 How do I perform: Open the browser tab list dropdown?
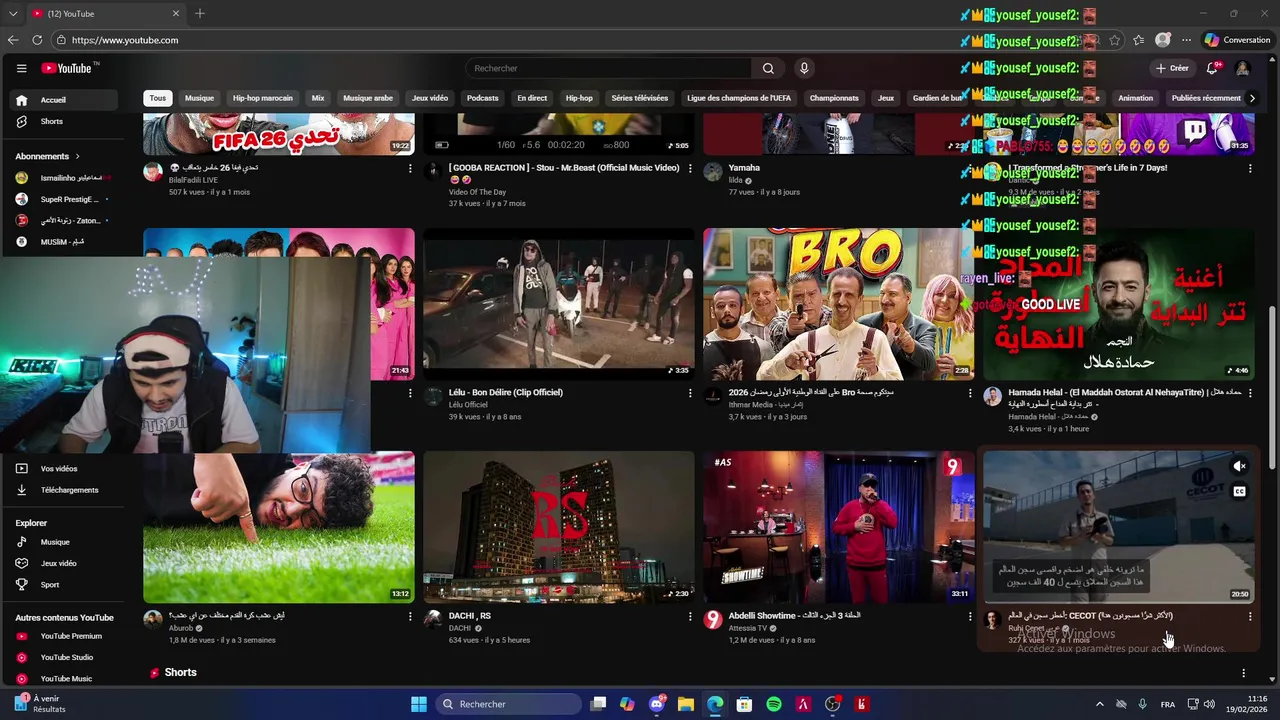click(13, 13)
